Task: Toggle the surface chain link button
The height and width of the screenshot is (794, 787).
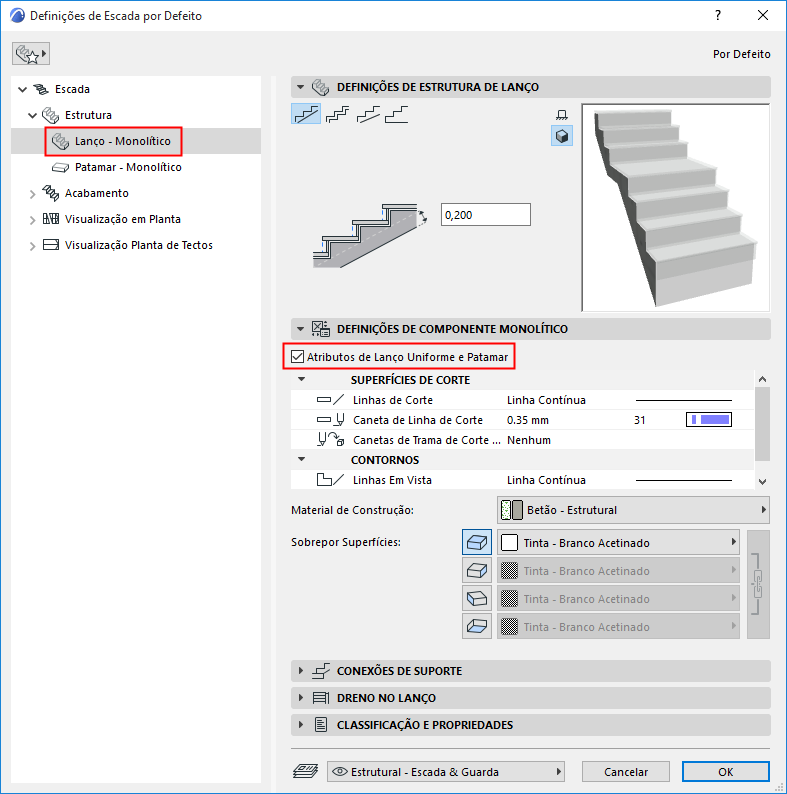Action: coord(758,584)
